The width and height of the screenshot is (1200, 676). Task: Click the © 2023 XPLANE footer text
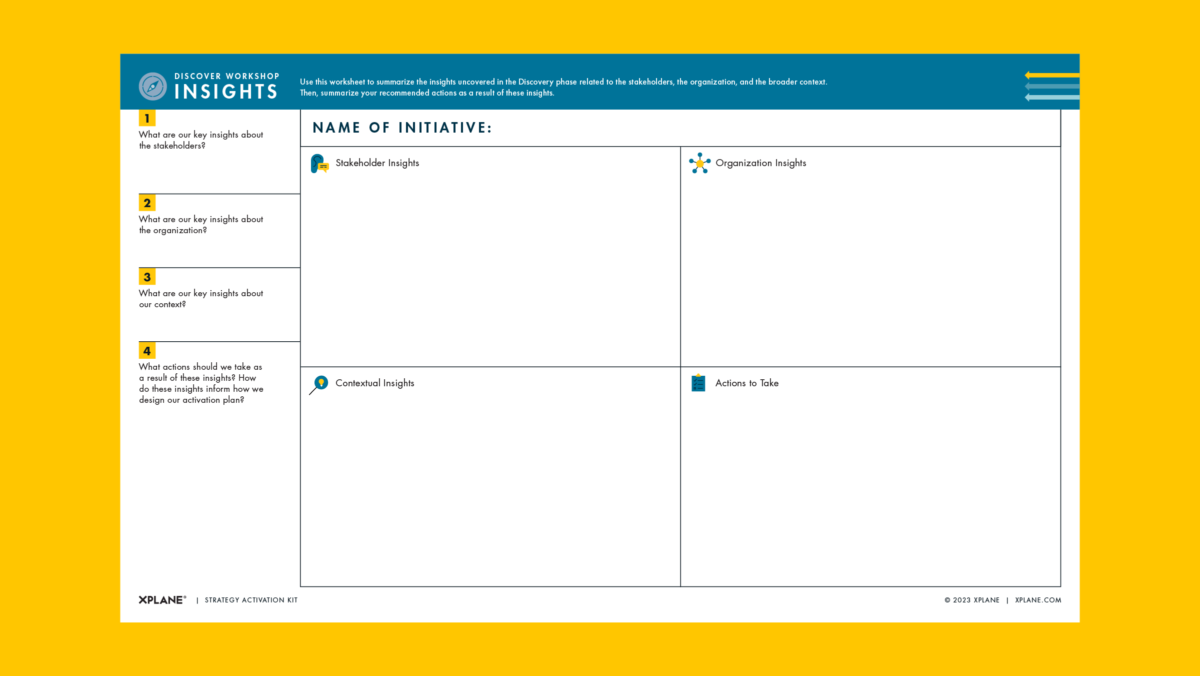pos(972,600)
